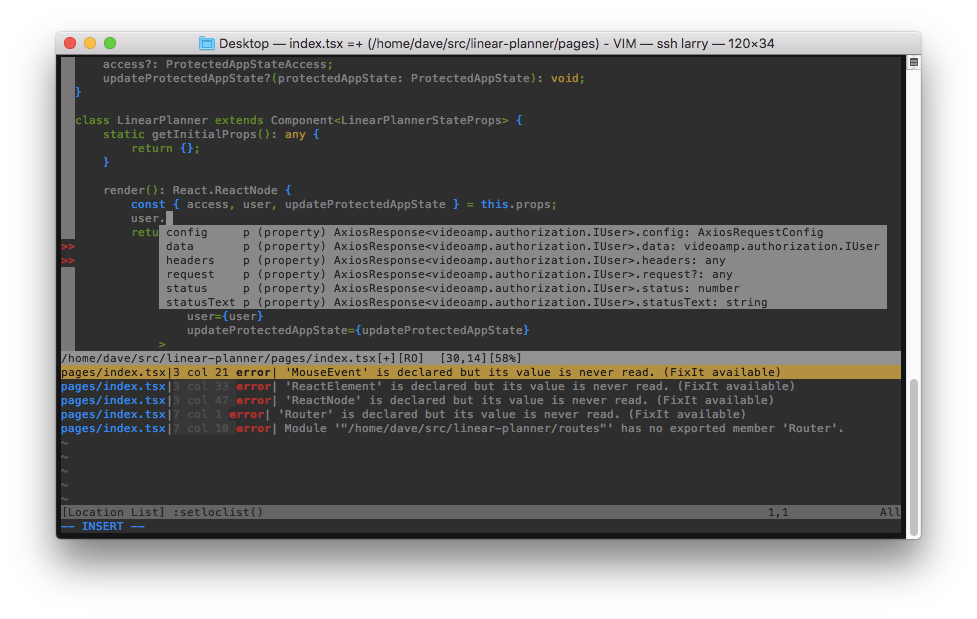
Task: Click the second red >> error sign marker
Action: tap(68, 261)
